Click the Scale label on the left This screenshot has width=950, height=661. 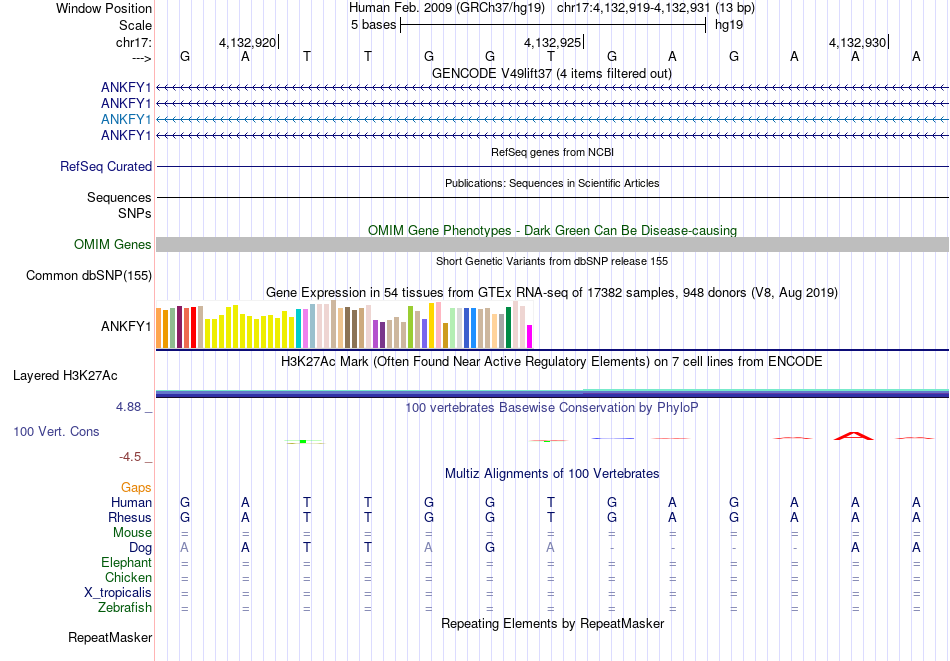tap(135, 25)
